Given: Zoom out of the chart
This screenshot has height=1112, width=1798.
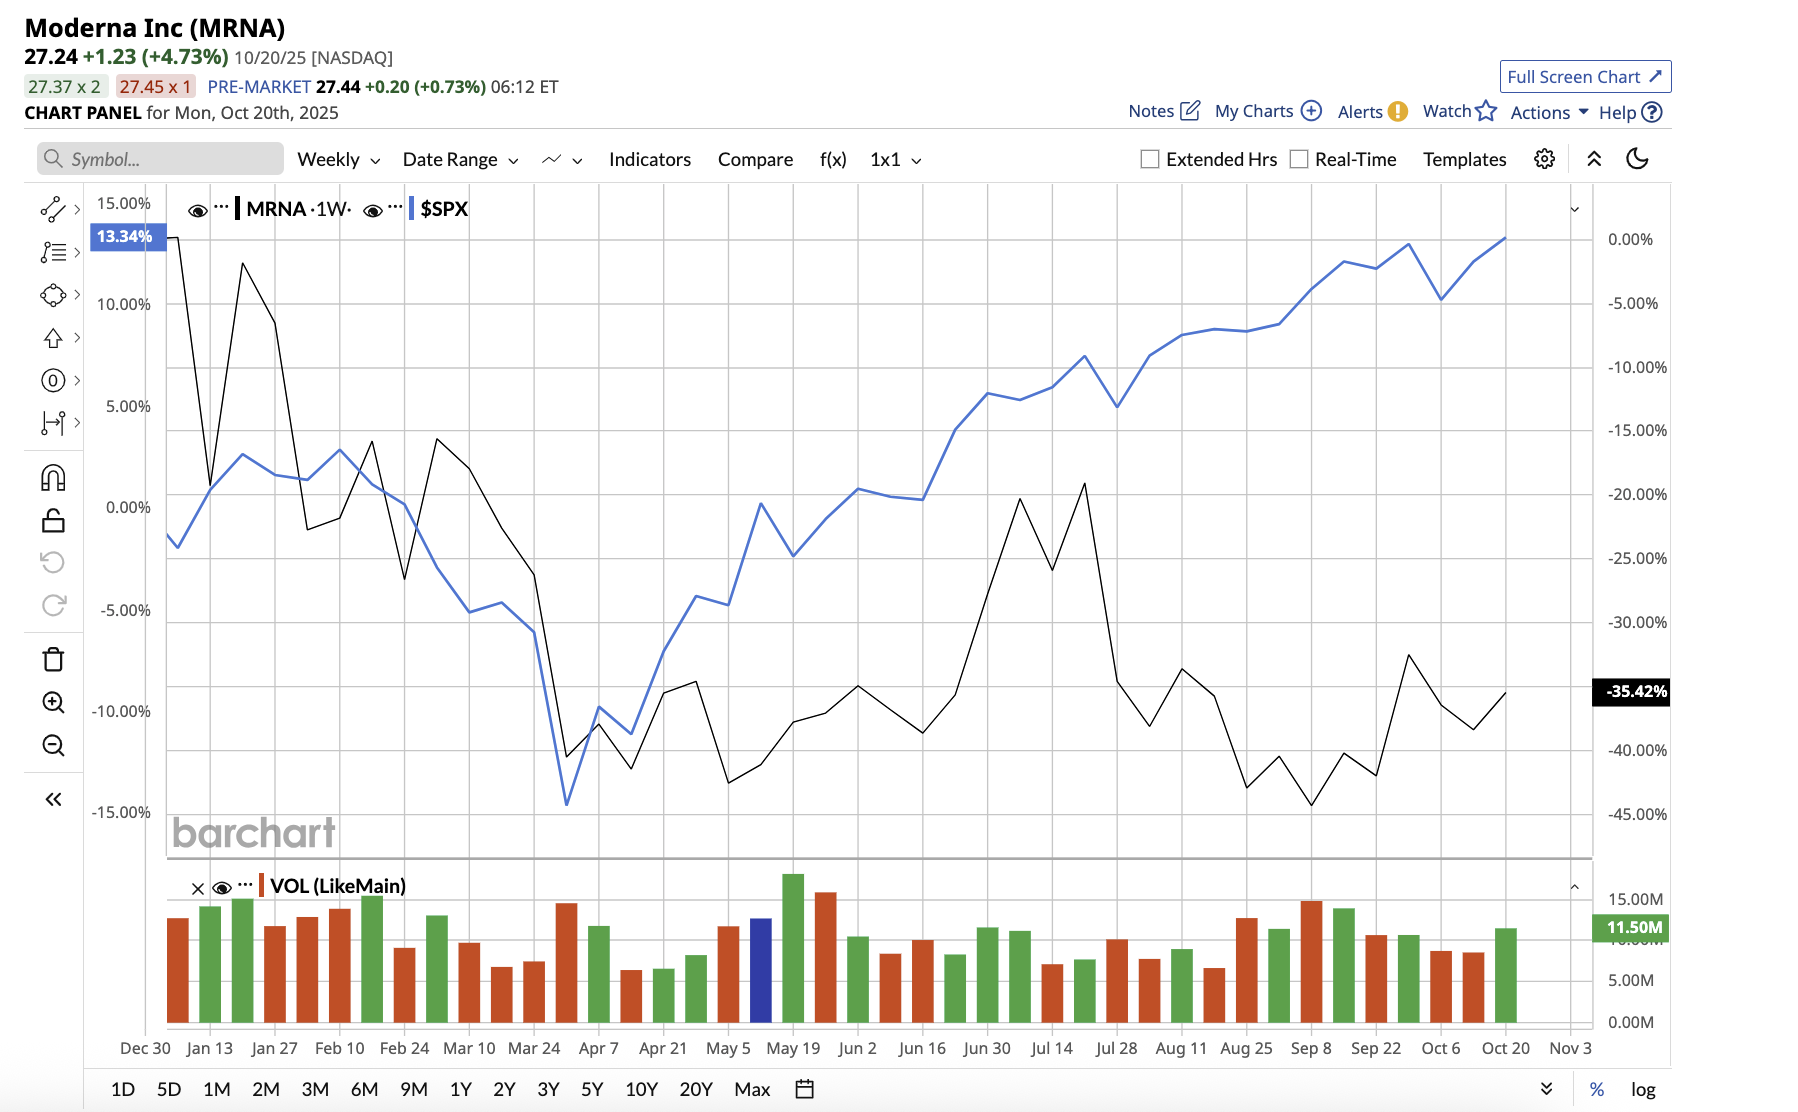Looking at the screenshot, I should click(53, 745).
